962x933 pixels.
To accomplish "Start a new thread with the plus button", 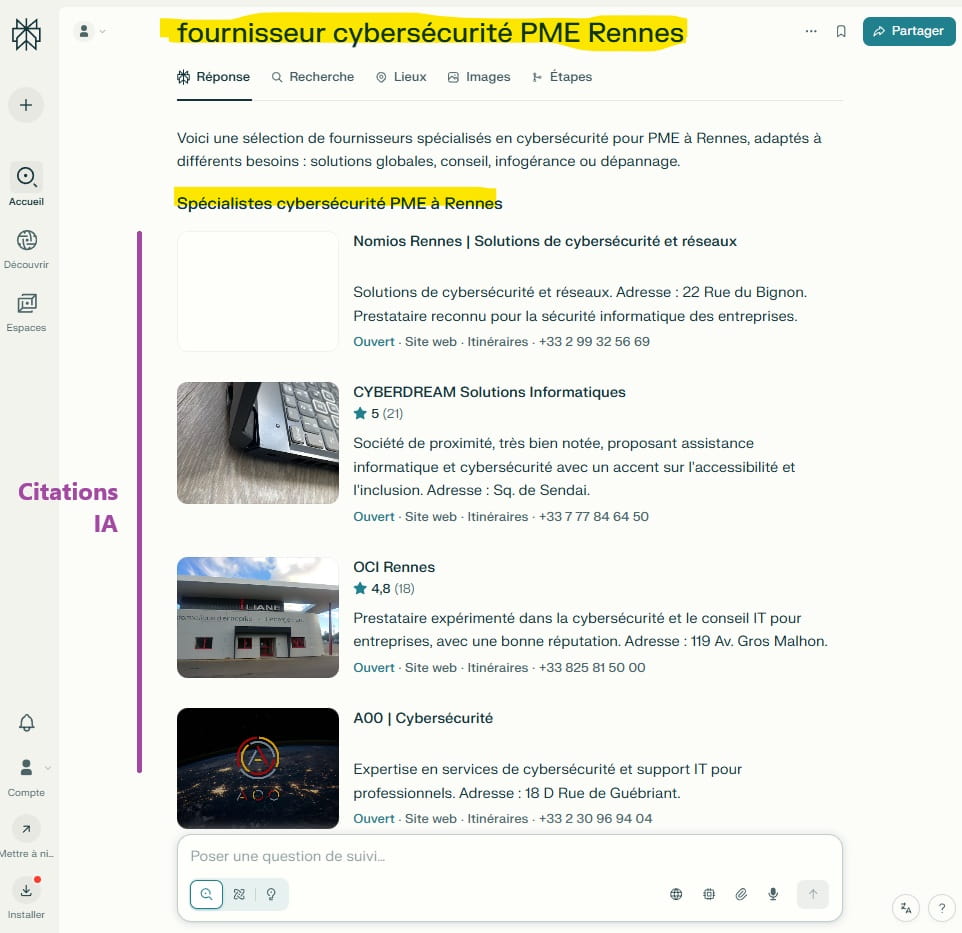I will pos(26,105).
